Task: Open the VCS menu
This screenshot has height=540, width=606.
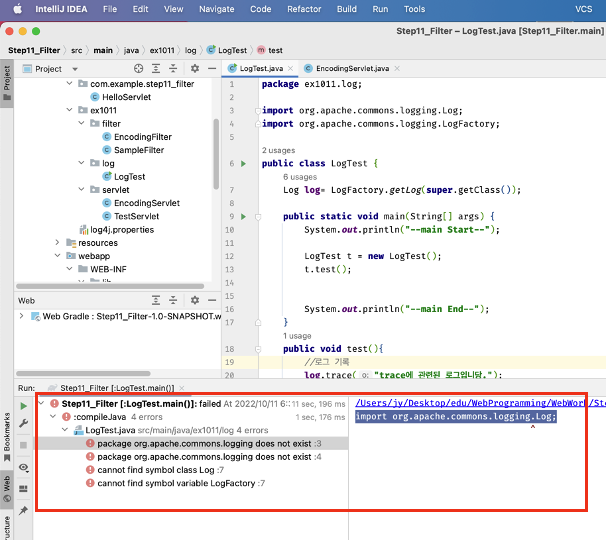Action: tap(583, 9)
